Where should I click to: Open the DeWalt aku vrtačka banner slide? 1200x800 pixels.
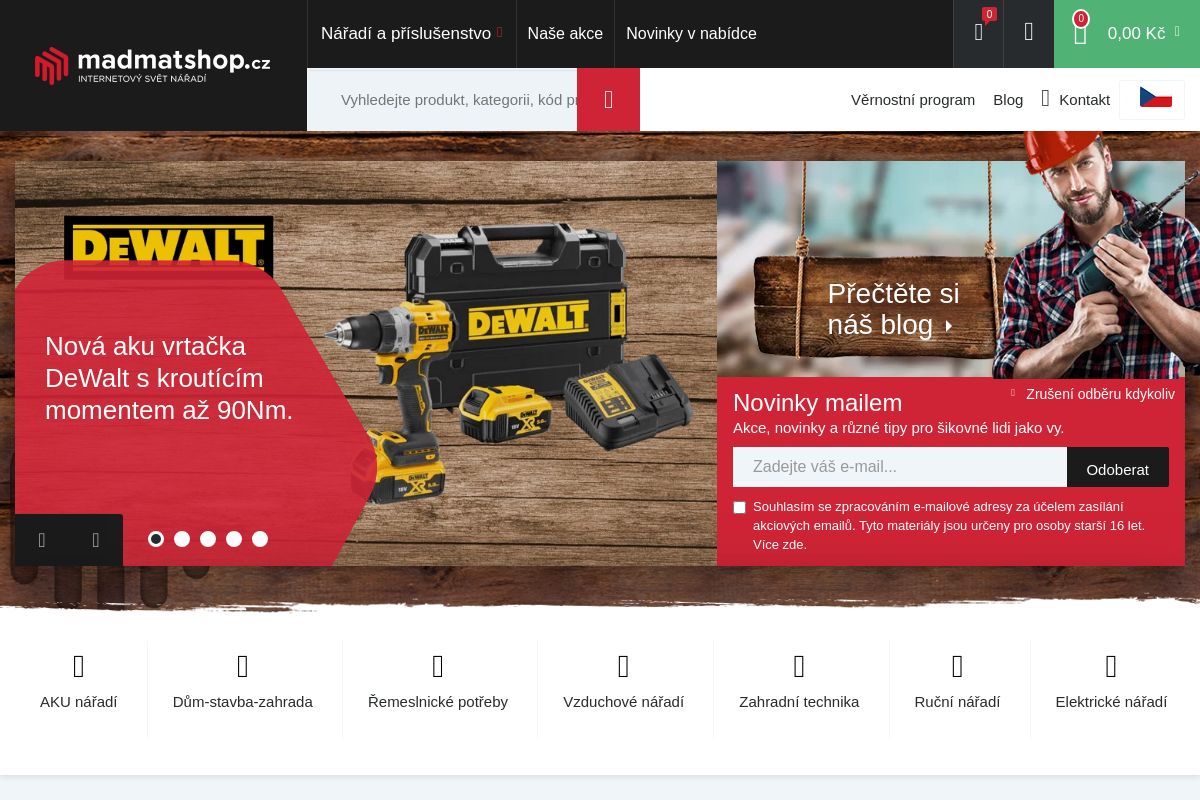[366, 364]
